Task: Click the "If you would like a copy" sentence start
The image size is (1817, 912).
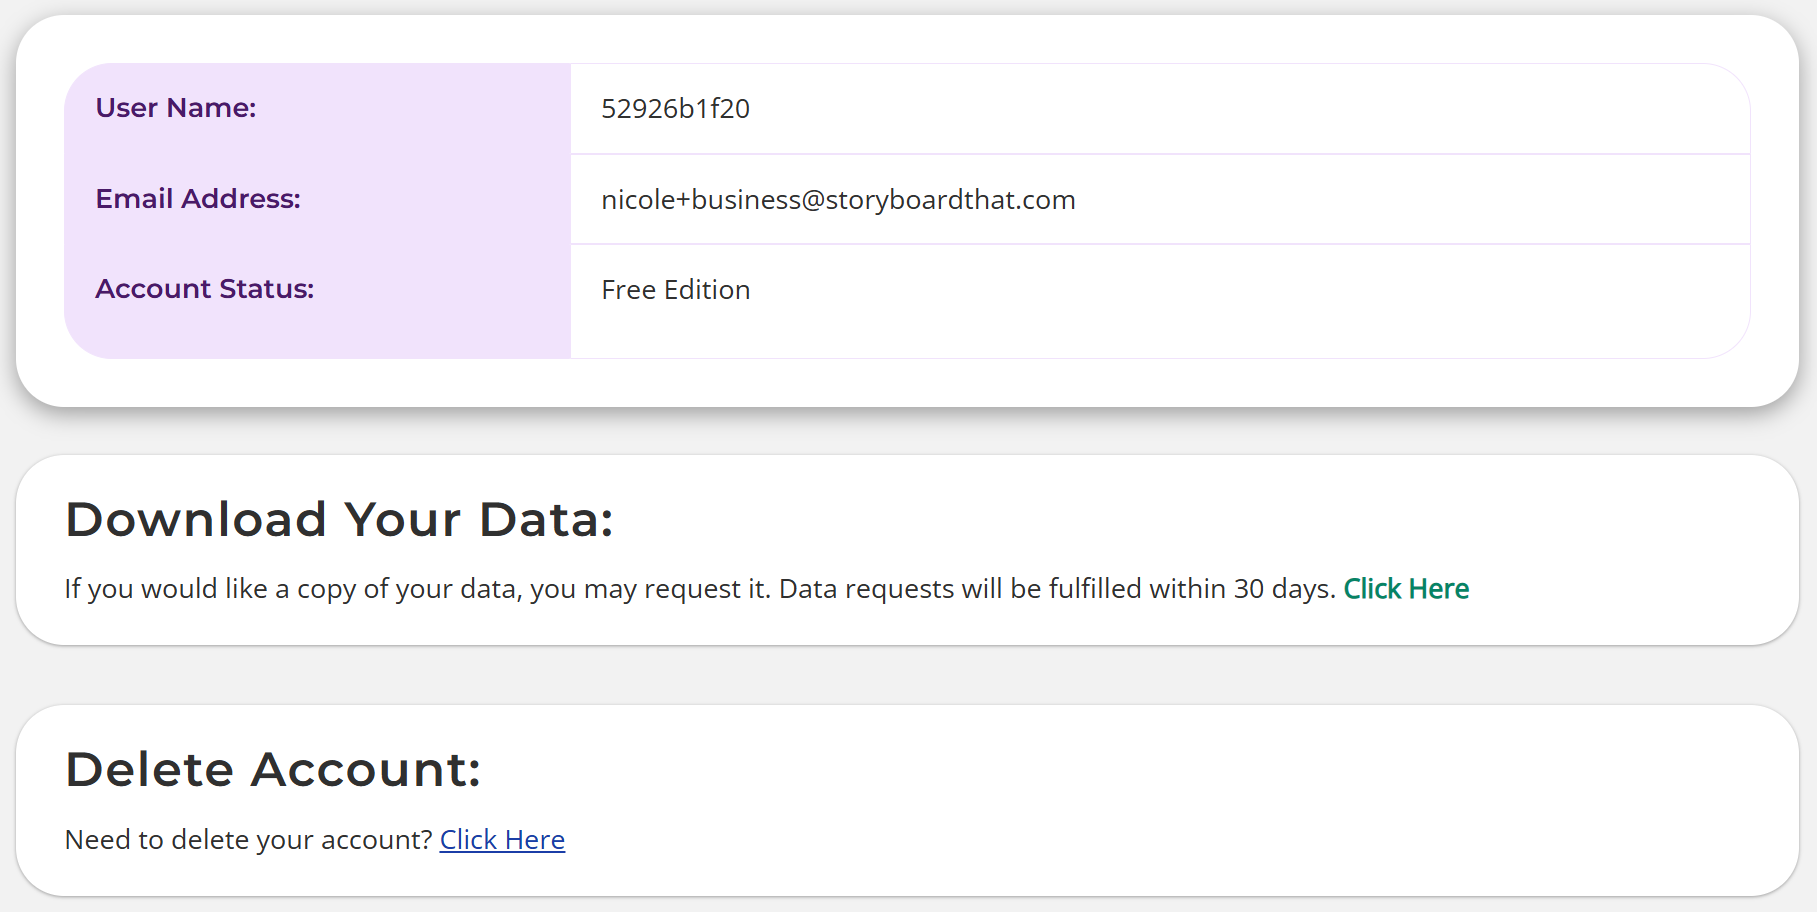Action: click(210, 589)
